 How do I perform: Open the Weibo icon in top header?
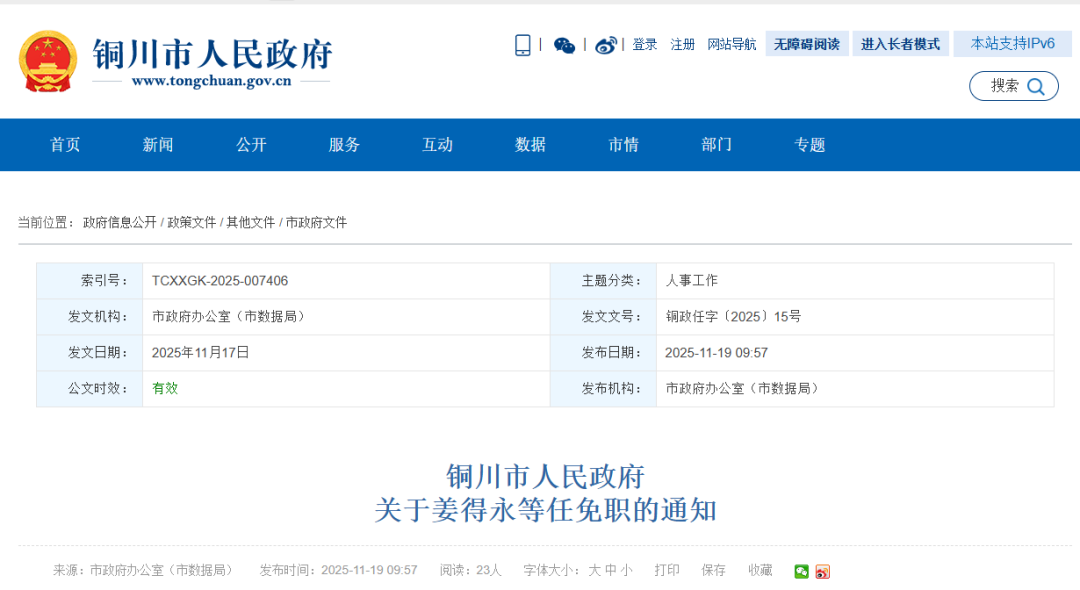pyautogui.click(x=606, y=45)
